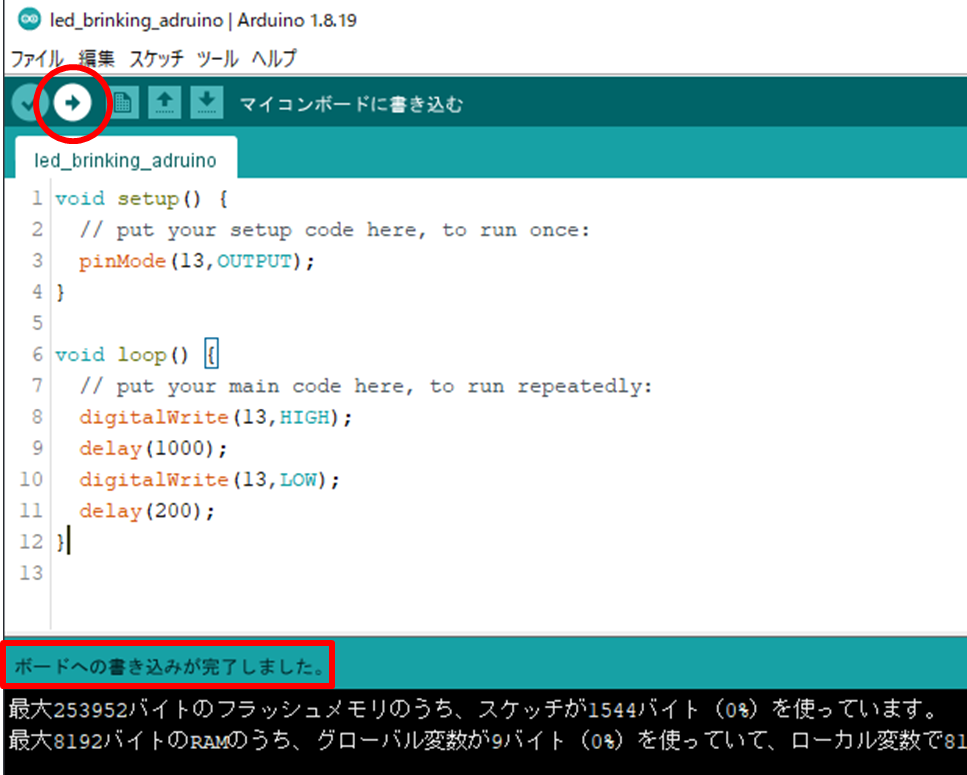This screenshot has width=967, height=775.
Task: Click 'digitalWrite(13,LOW);' line
Action: [209, 480]
